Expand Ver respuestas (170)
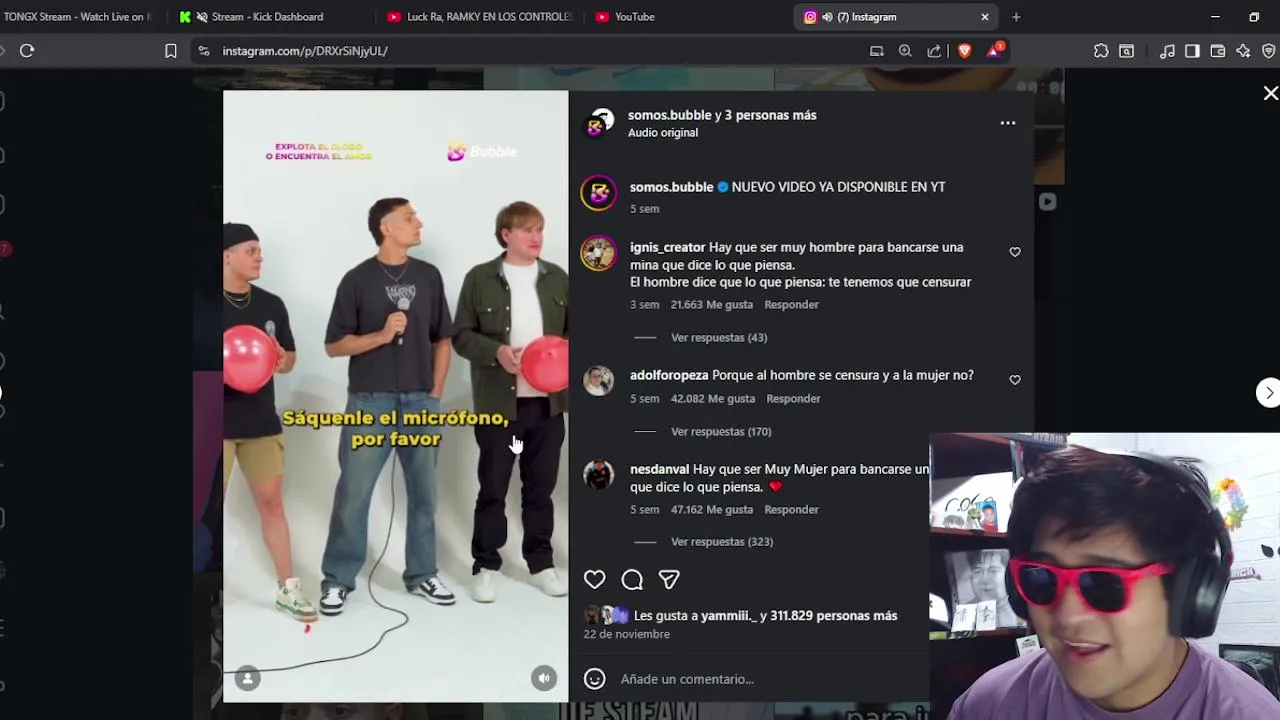Screen dimensions: 1280x720 (x=721, y=432)
